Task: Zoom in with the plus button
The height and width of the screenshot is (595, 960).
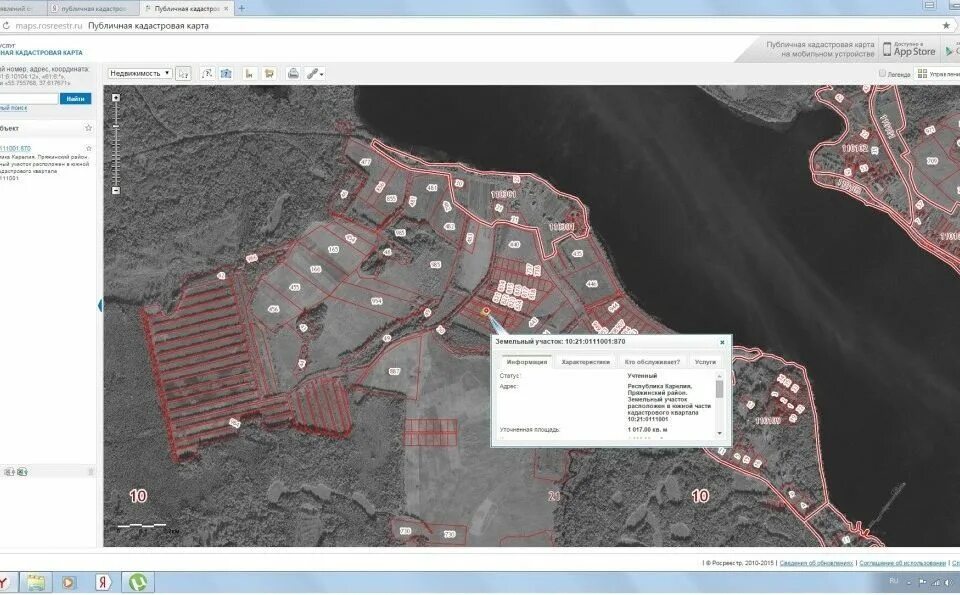Action: (116, 97)
